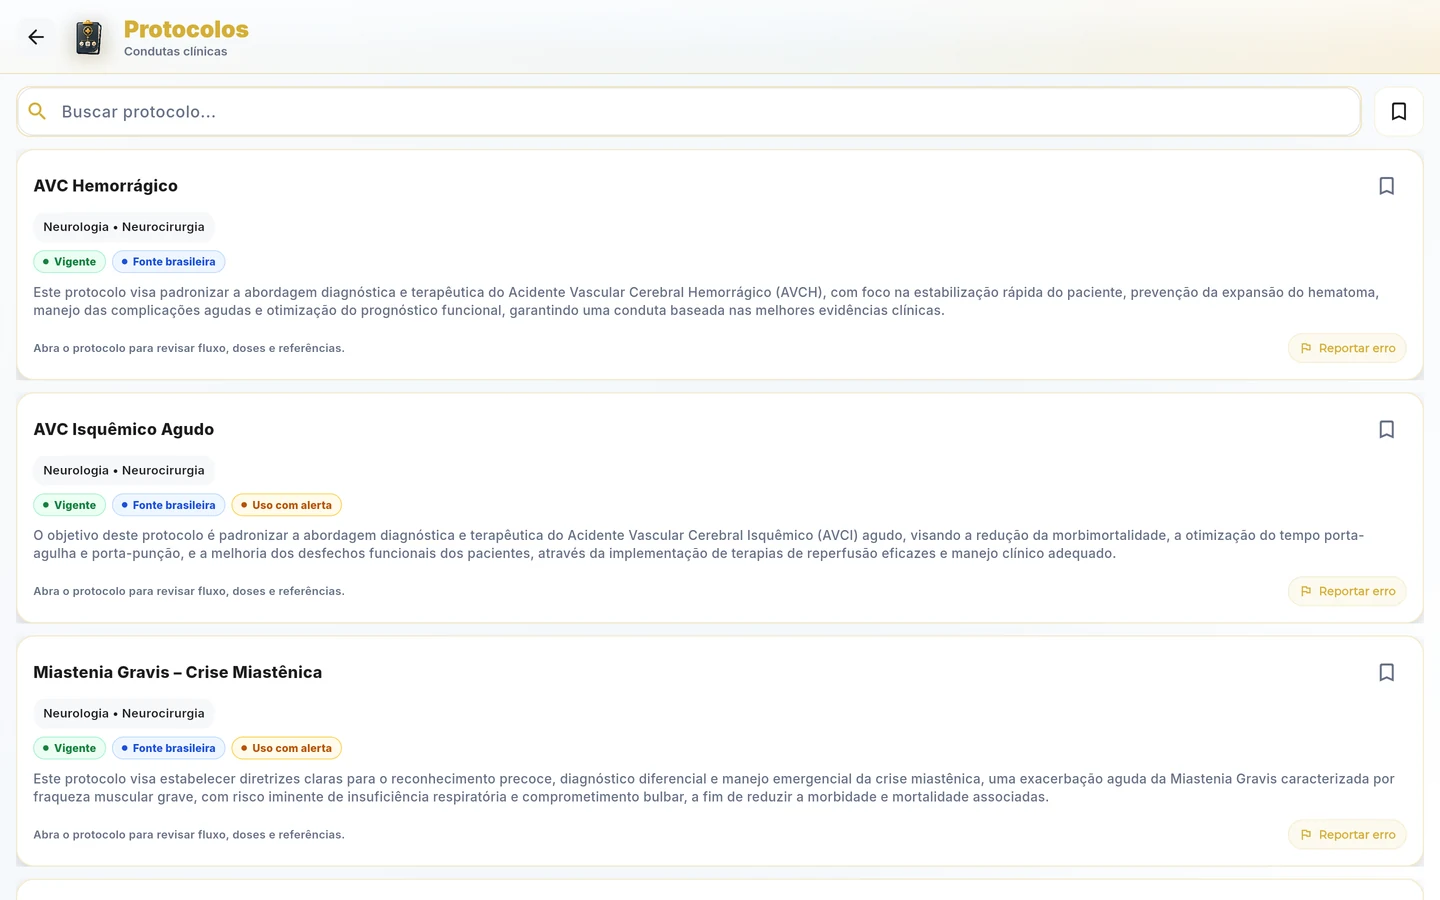Click 'Abra o protocolo' hint under AVC Hemorrágico
This screenshot has height=900, width=1440.
(189, 348)
